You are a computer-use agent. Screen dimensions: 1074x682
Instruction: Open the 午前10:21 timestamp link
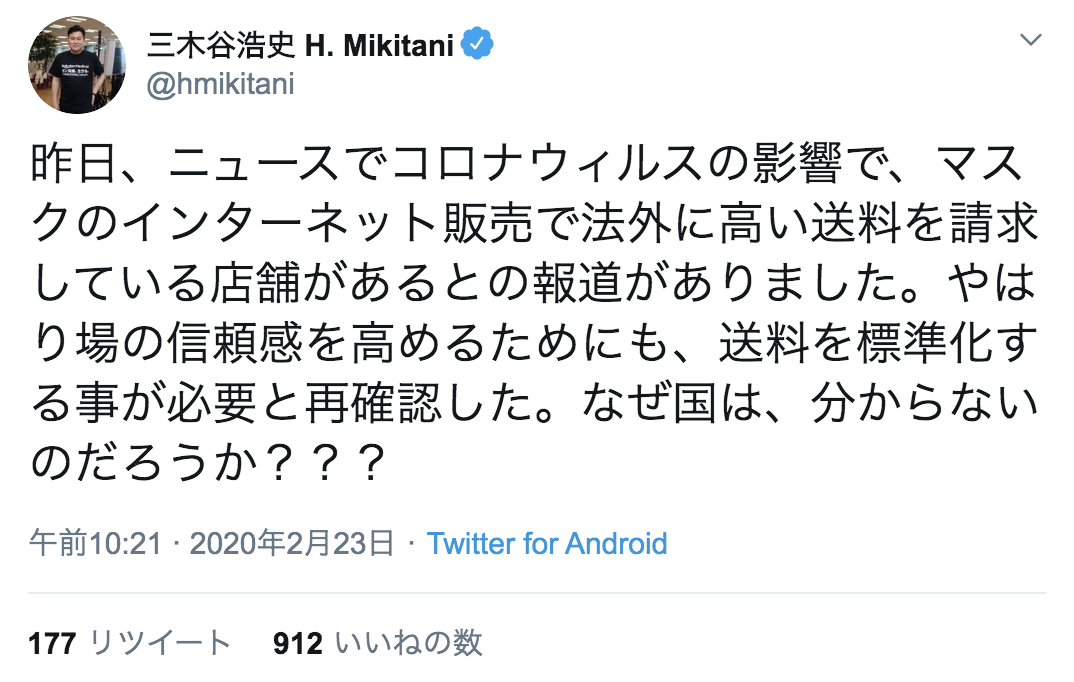point(95,544)
